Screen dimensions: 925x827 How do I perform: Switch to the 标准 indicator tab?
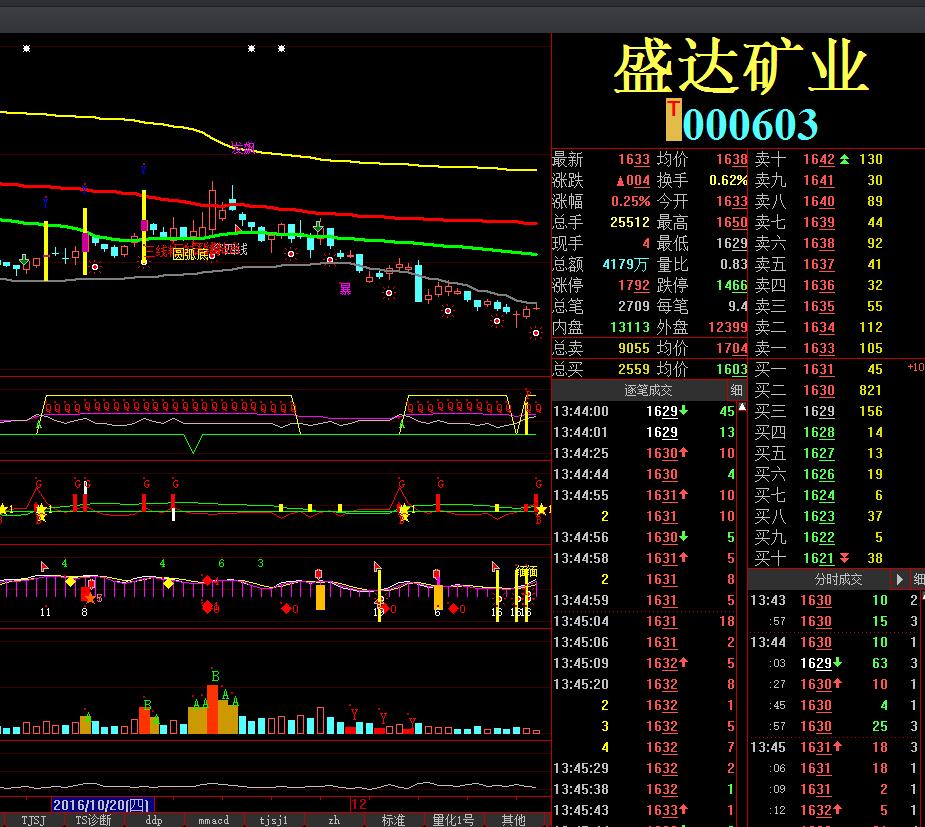393,820
